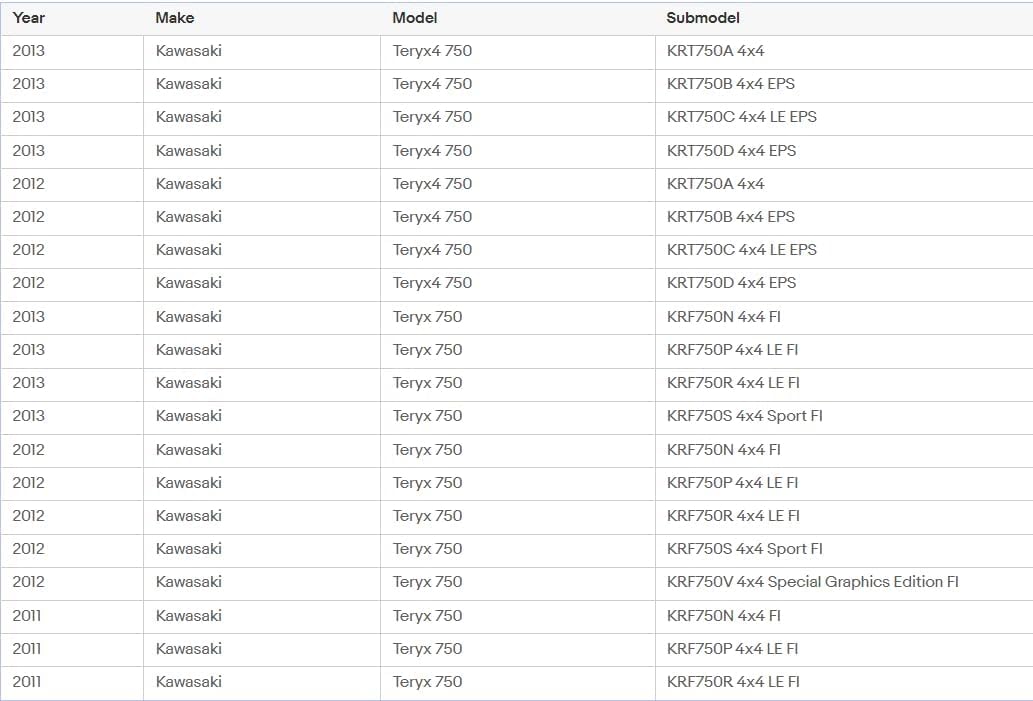This screenshot has width=1033, height=701.
Task: Select 2013 submodel KRF750R 4x4 LE FI
Action: coord(733,382)
